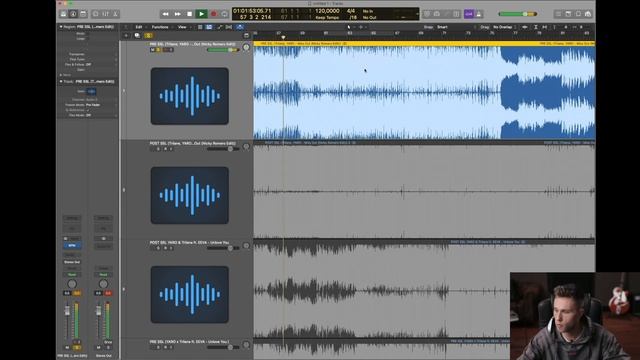Click the POST SSL Unlove You track icon

tap(190, 294)
